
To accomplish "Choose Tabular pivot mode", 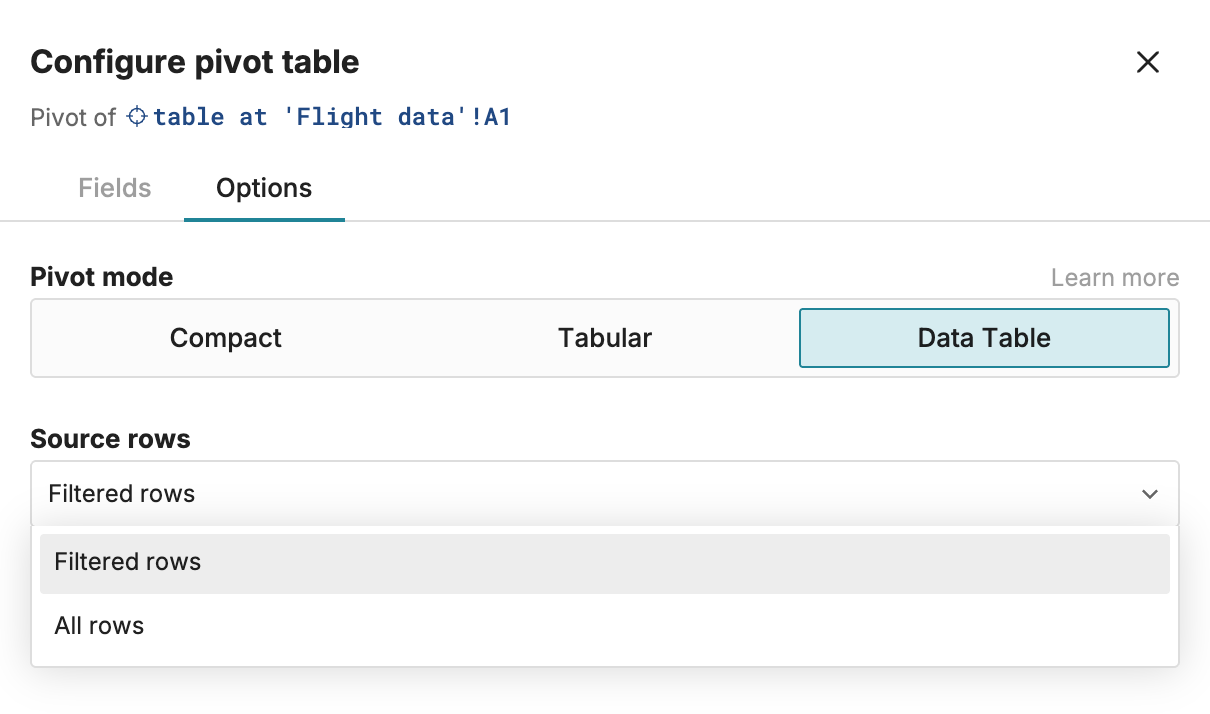I will point(605,338).
